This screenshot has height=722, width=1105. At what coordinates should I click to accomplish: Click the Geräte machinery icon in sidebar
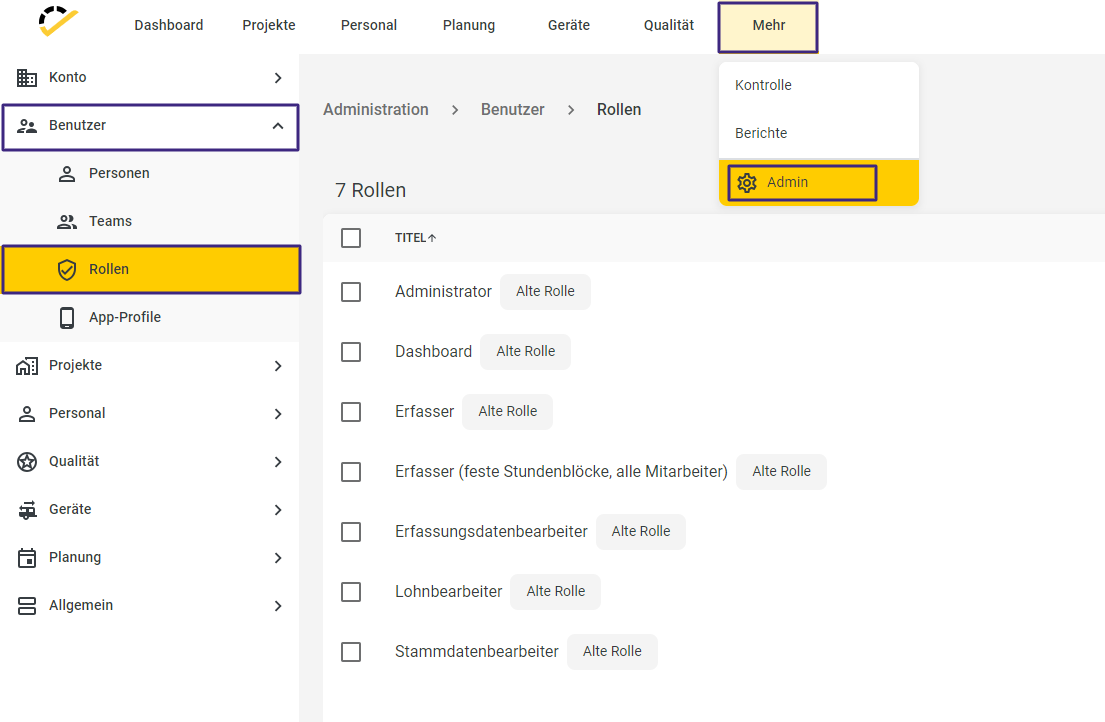pyautogui.click(x=27, y=509)
